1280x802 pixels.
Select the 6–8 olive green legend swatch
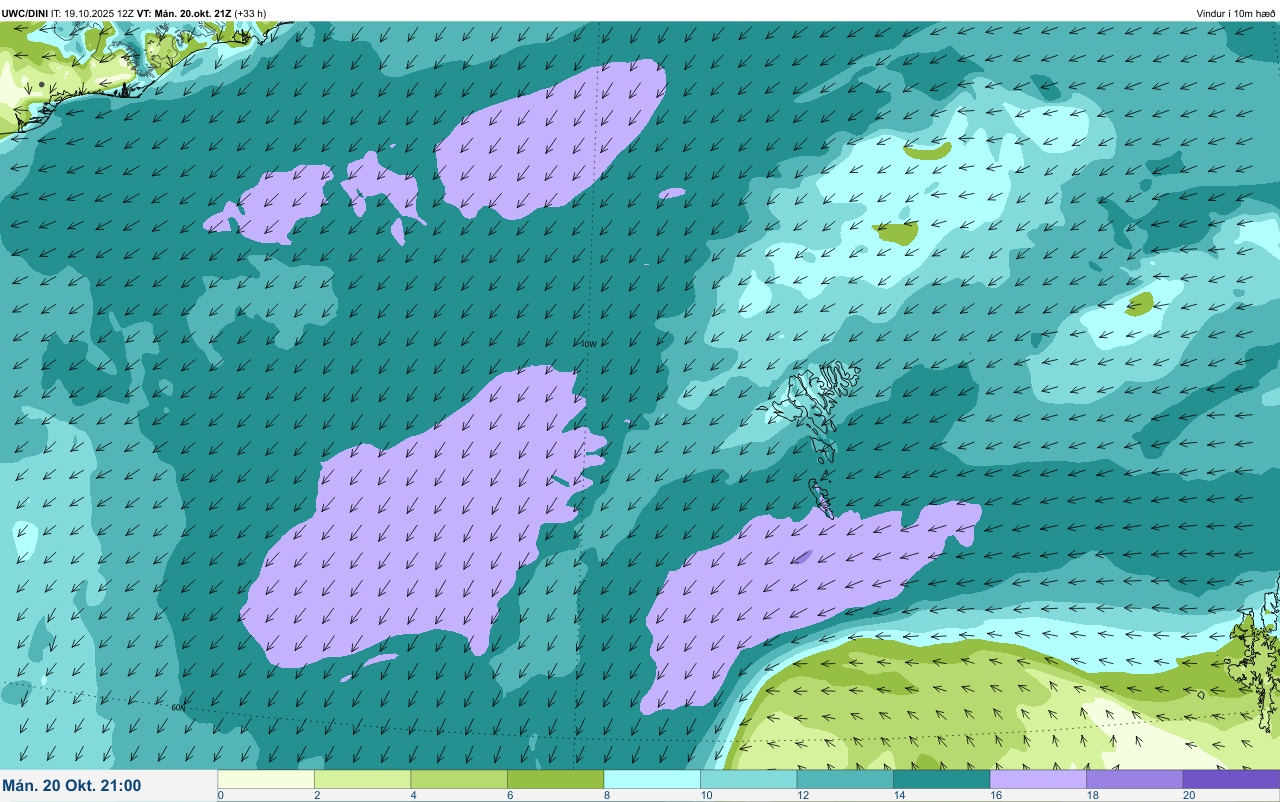pos(555,779)
